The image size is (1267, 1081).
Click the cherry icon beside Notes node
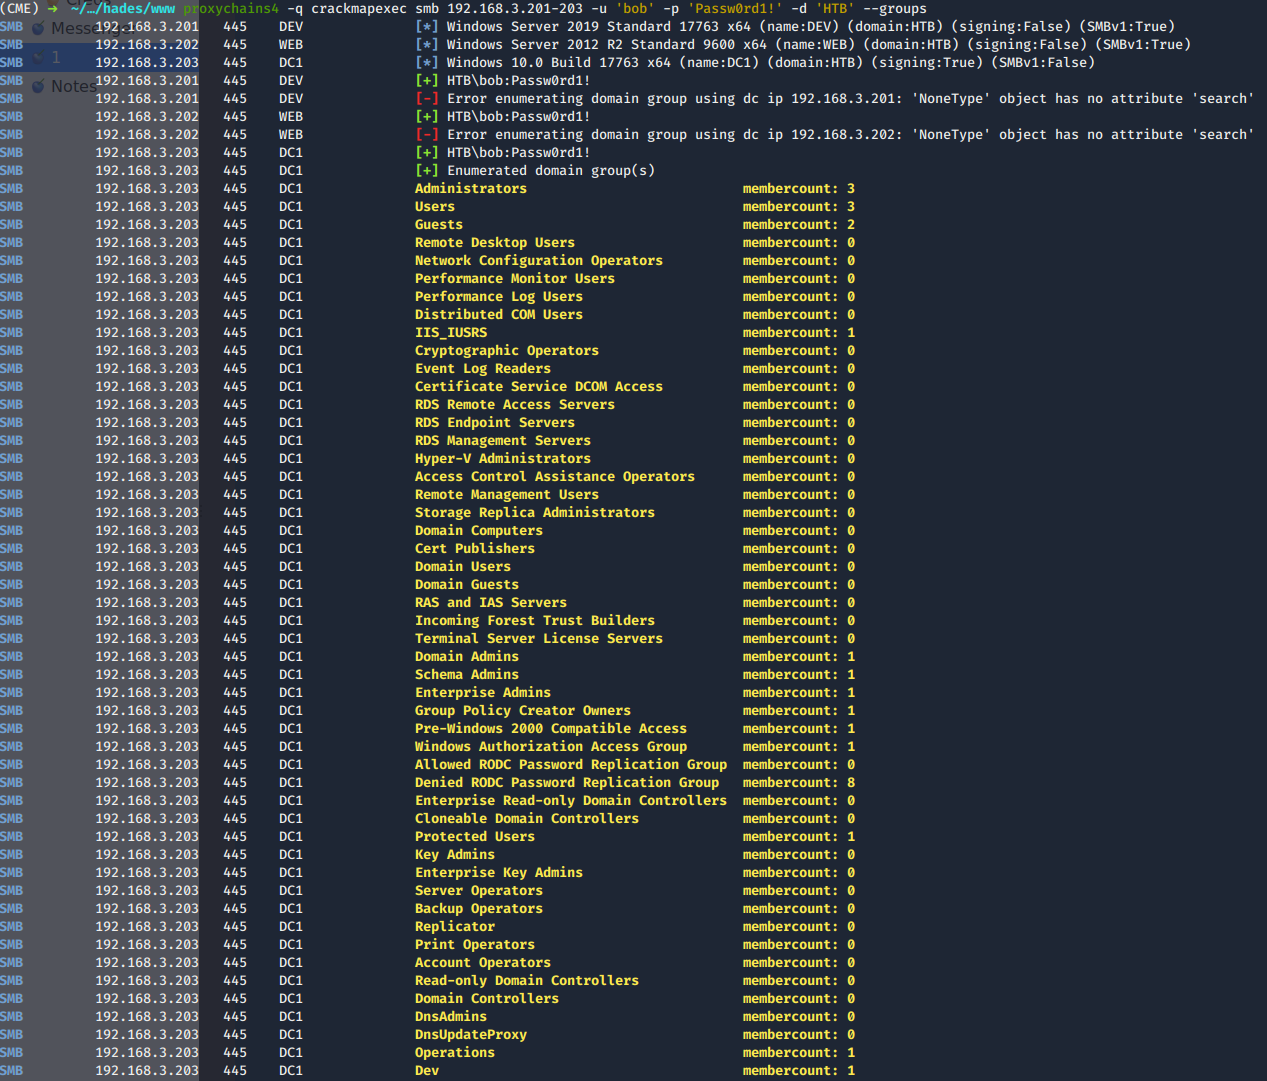pos(38,87)
